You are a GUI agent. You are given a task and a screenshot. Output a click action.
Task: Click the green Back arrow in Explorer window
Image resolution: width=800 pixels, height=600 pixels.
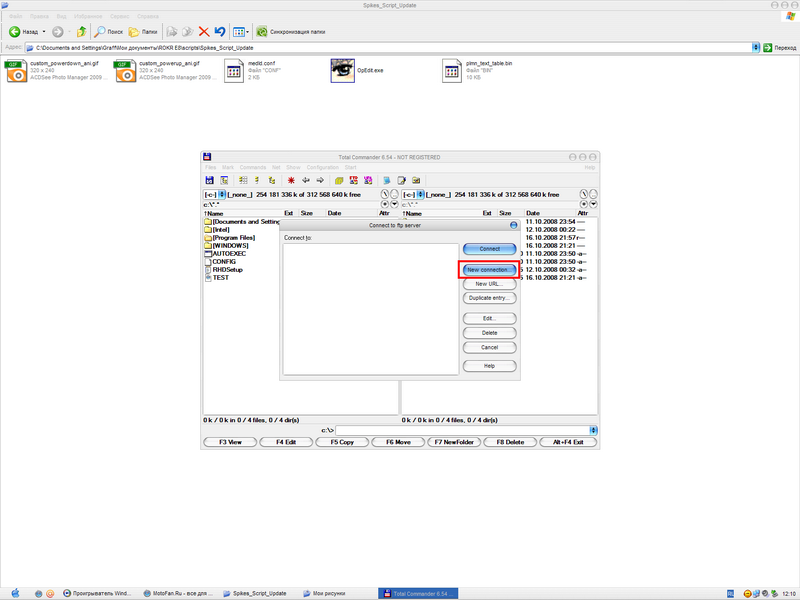tap(14, 32)
